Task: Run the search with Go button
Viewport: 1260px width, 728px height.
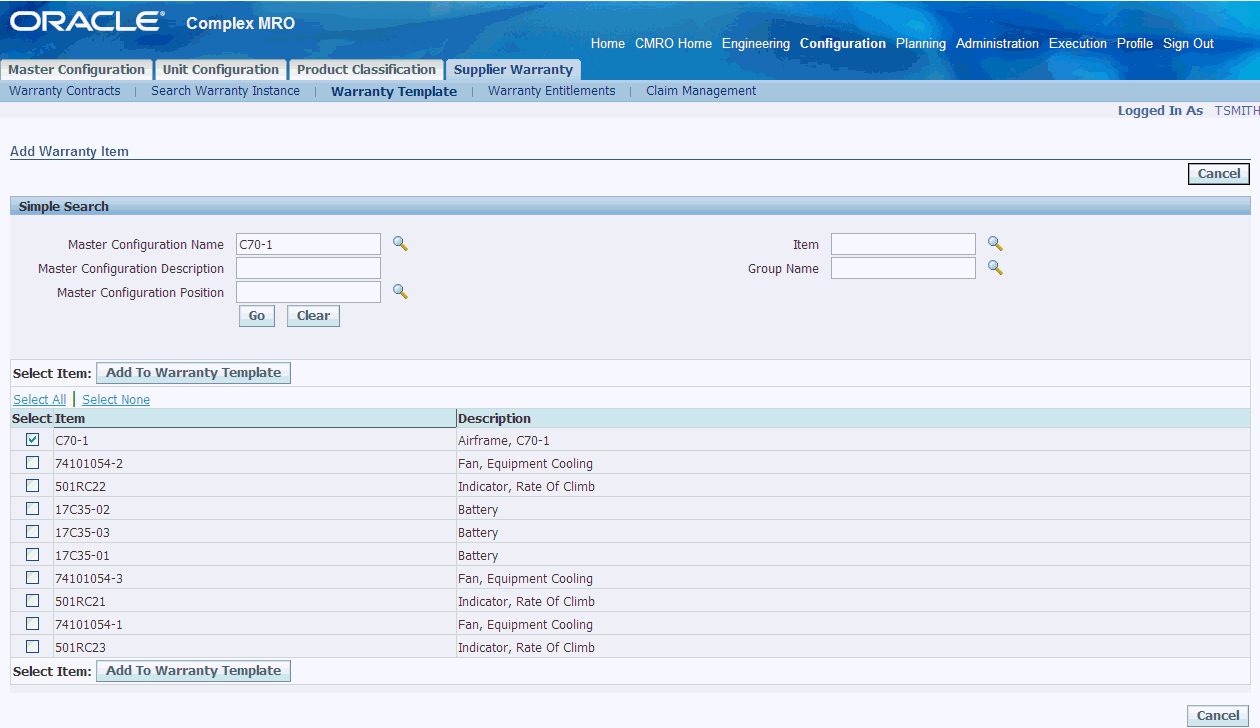Action: pyautogui.click(x=257, y=316)
